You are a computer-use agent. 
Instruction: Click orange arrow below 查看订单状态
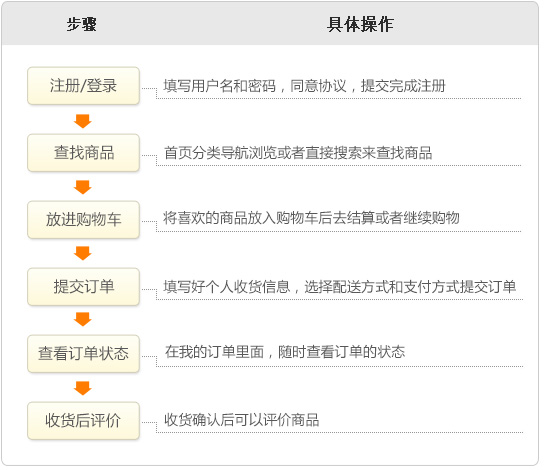pyautogui.click(x=83, y=388)
